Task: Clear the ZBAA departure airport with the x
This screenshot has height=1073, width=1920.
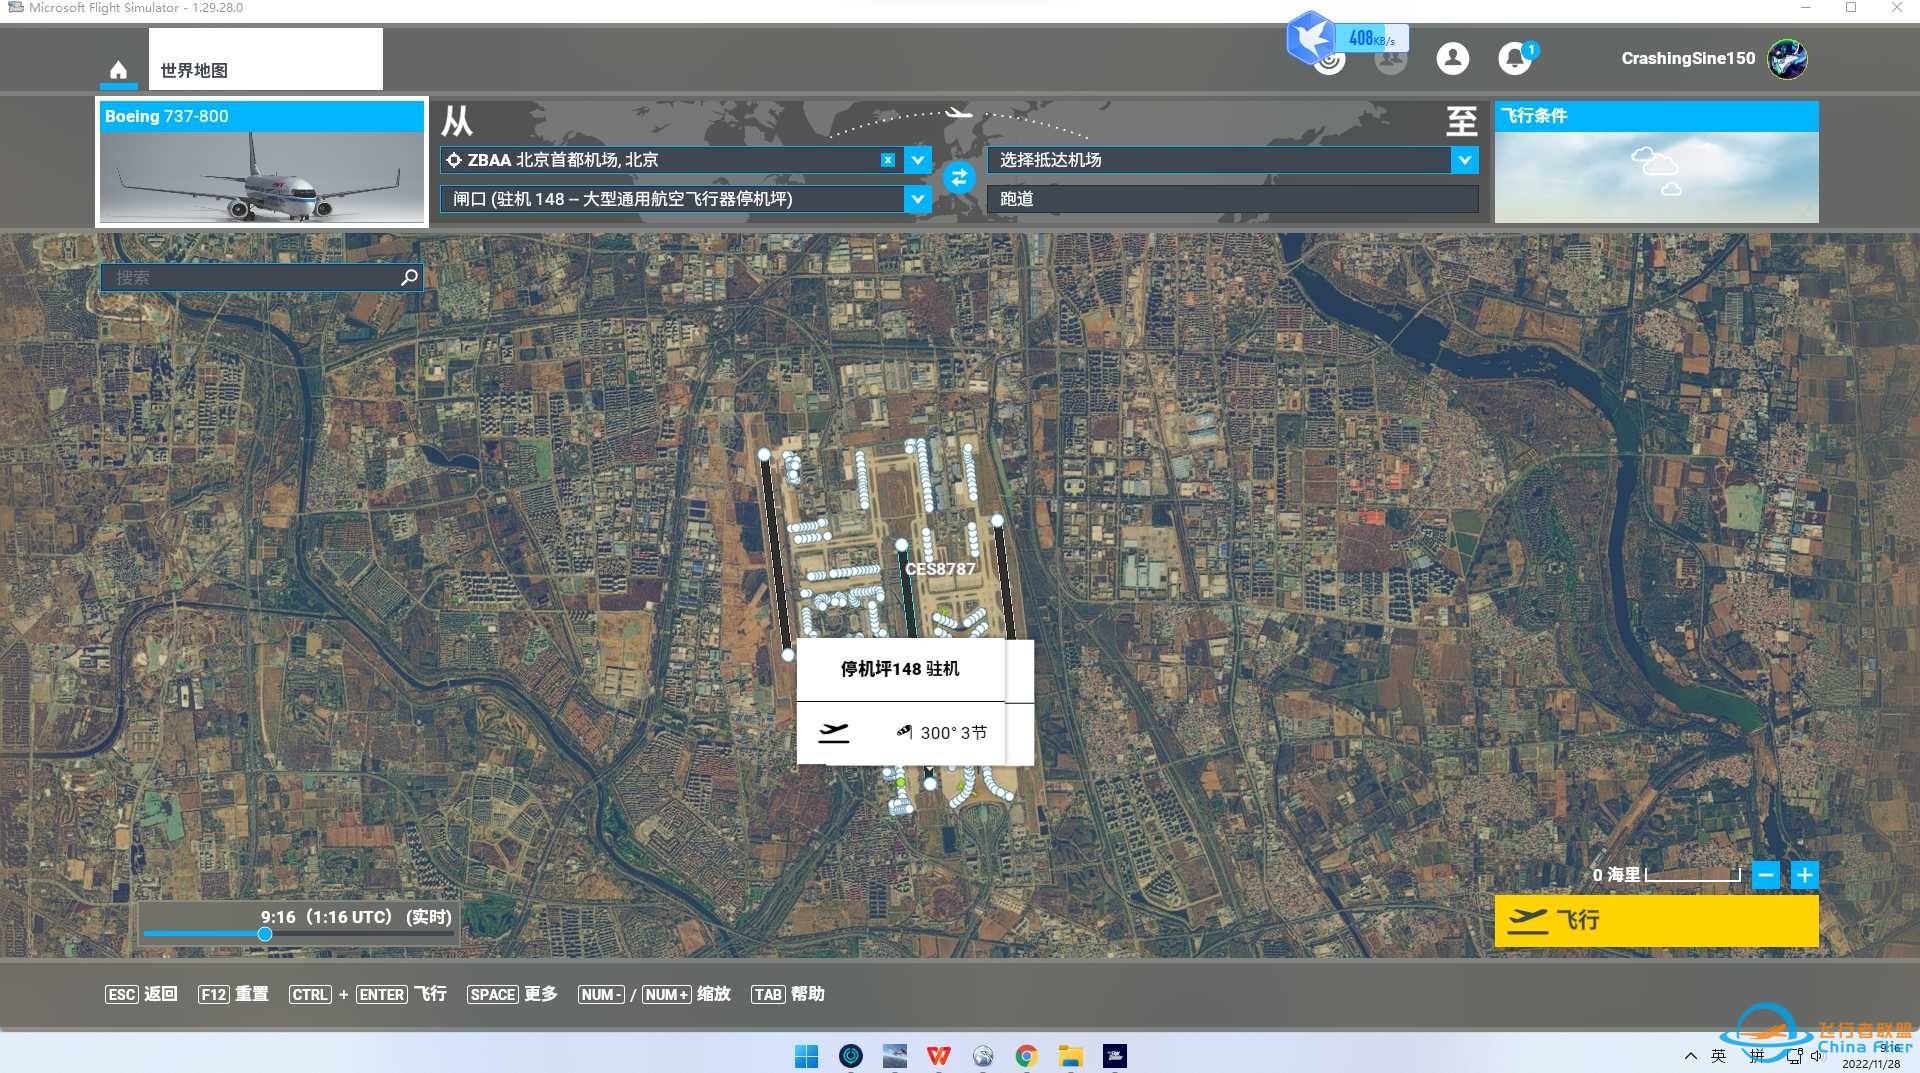Action: (x=887, y=160)
